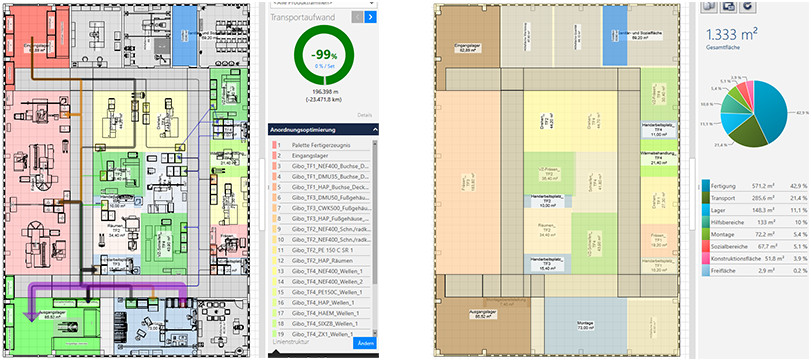Click the Sozialbereiche legend color swatch
The width and height of the screenshot is (811, 360).
705,247
